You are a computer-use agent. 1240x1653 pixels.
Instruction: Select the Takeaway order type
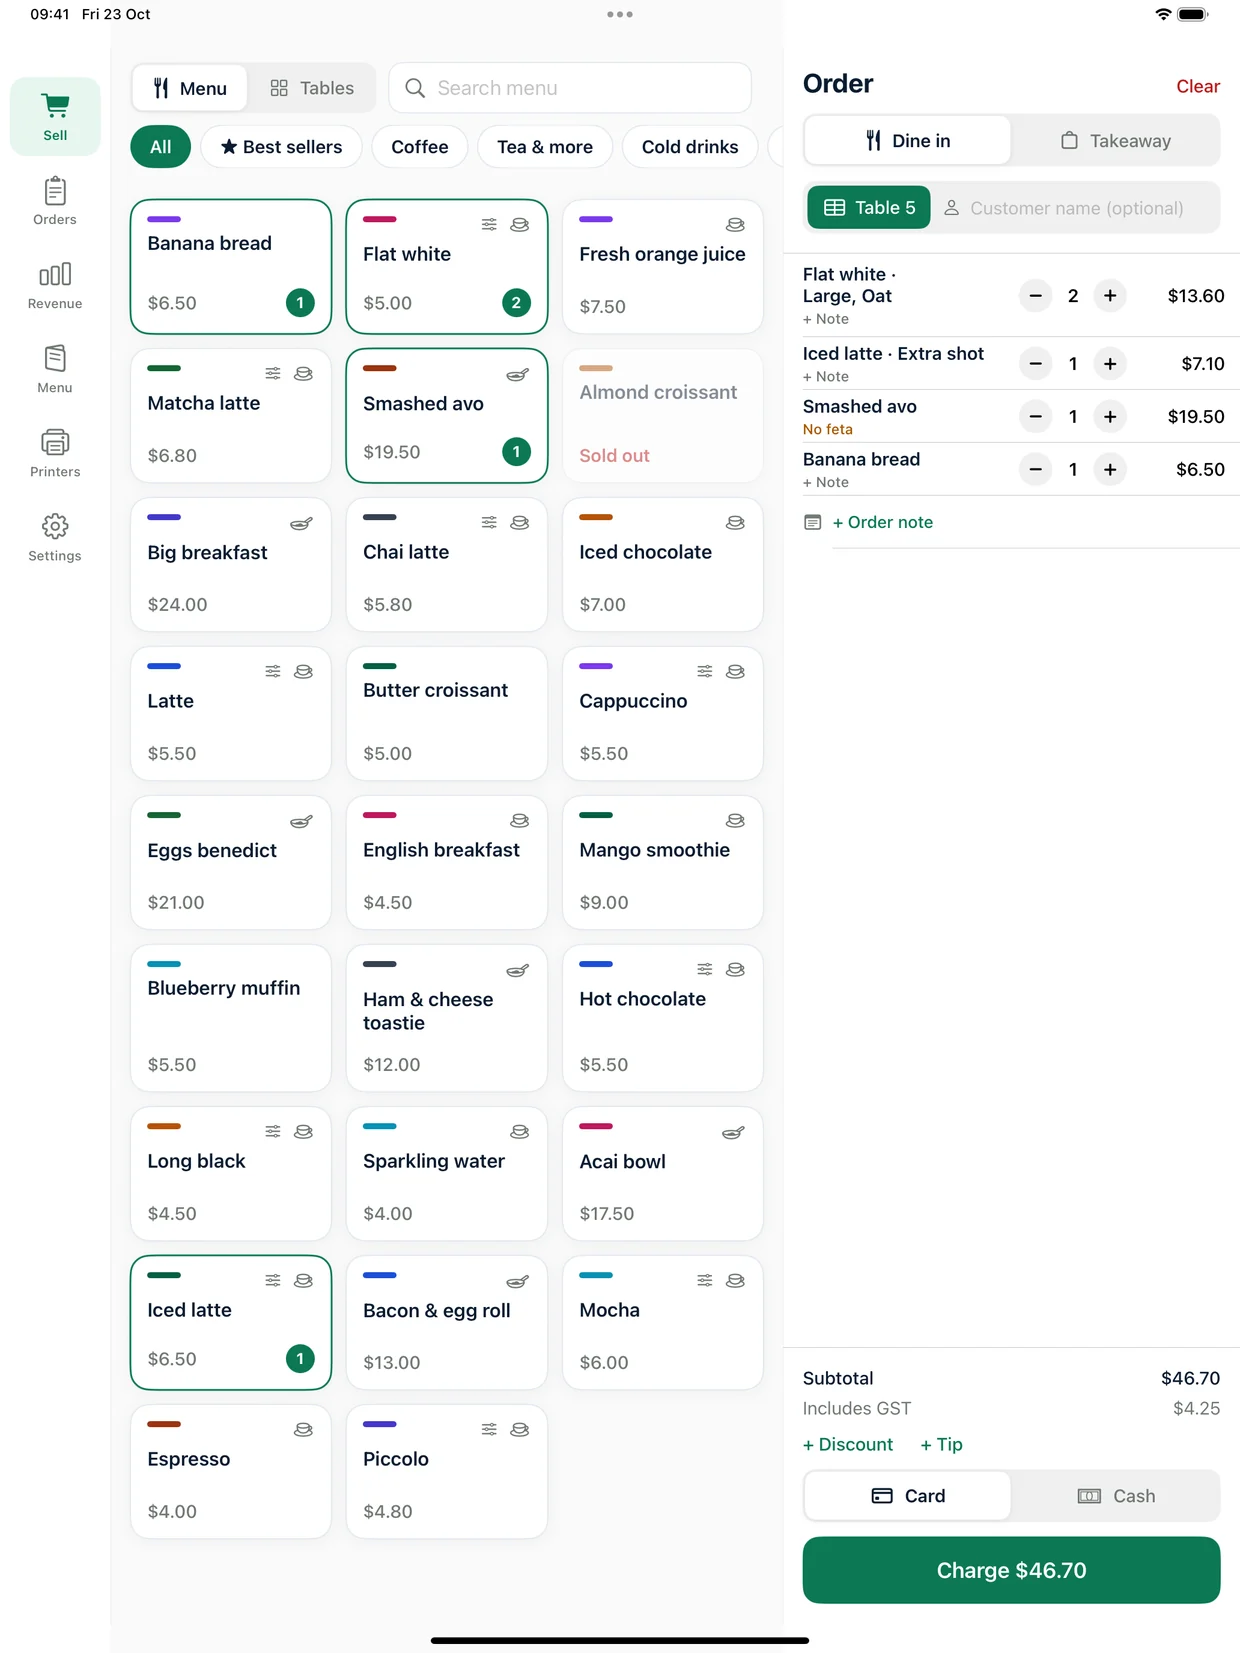1115,141
